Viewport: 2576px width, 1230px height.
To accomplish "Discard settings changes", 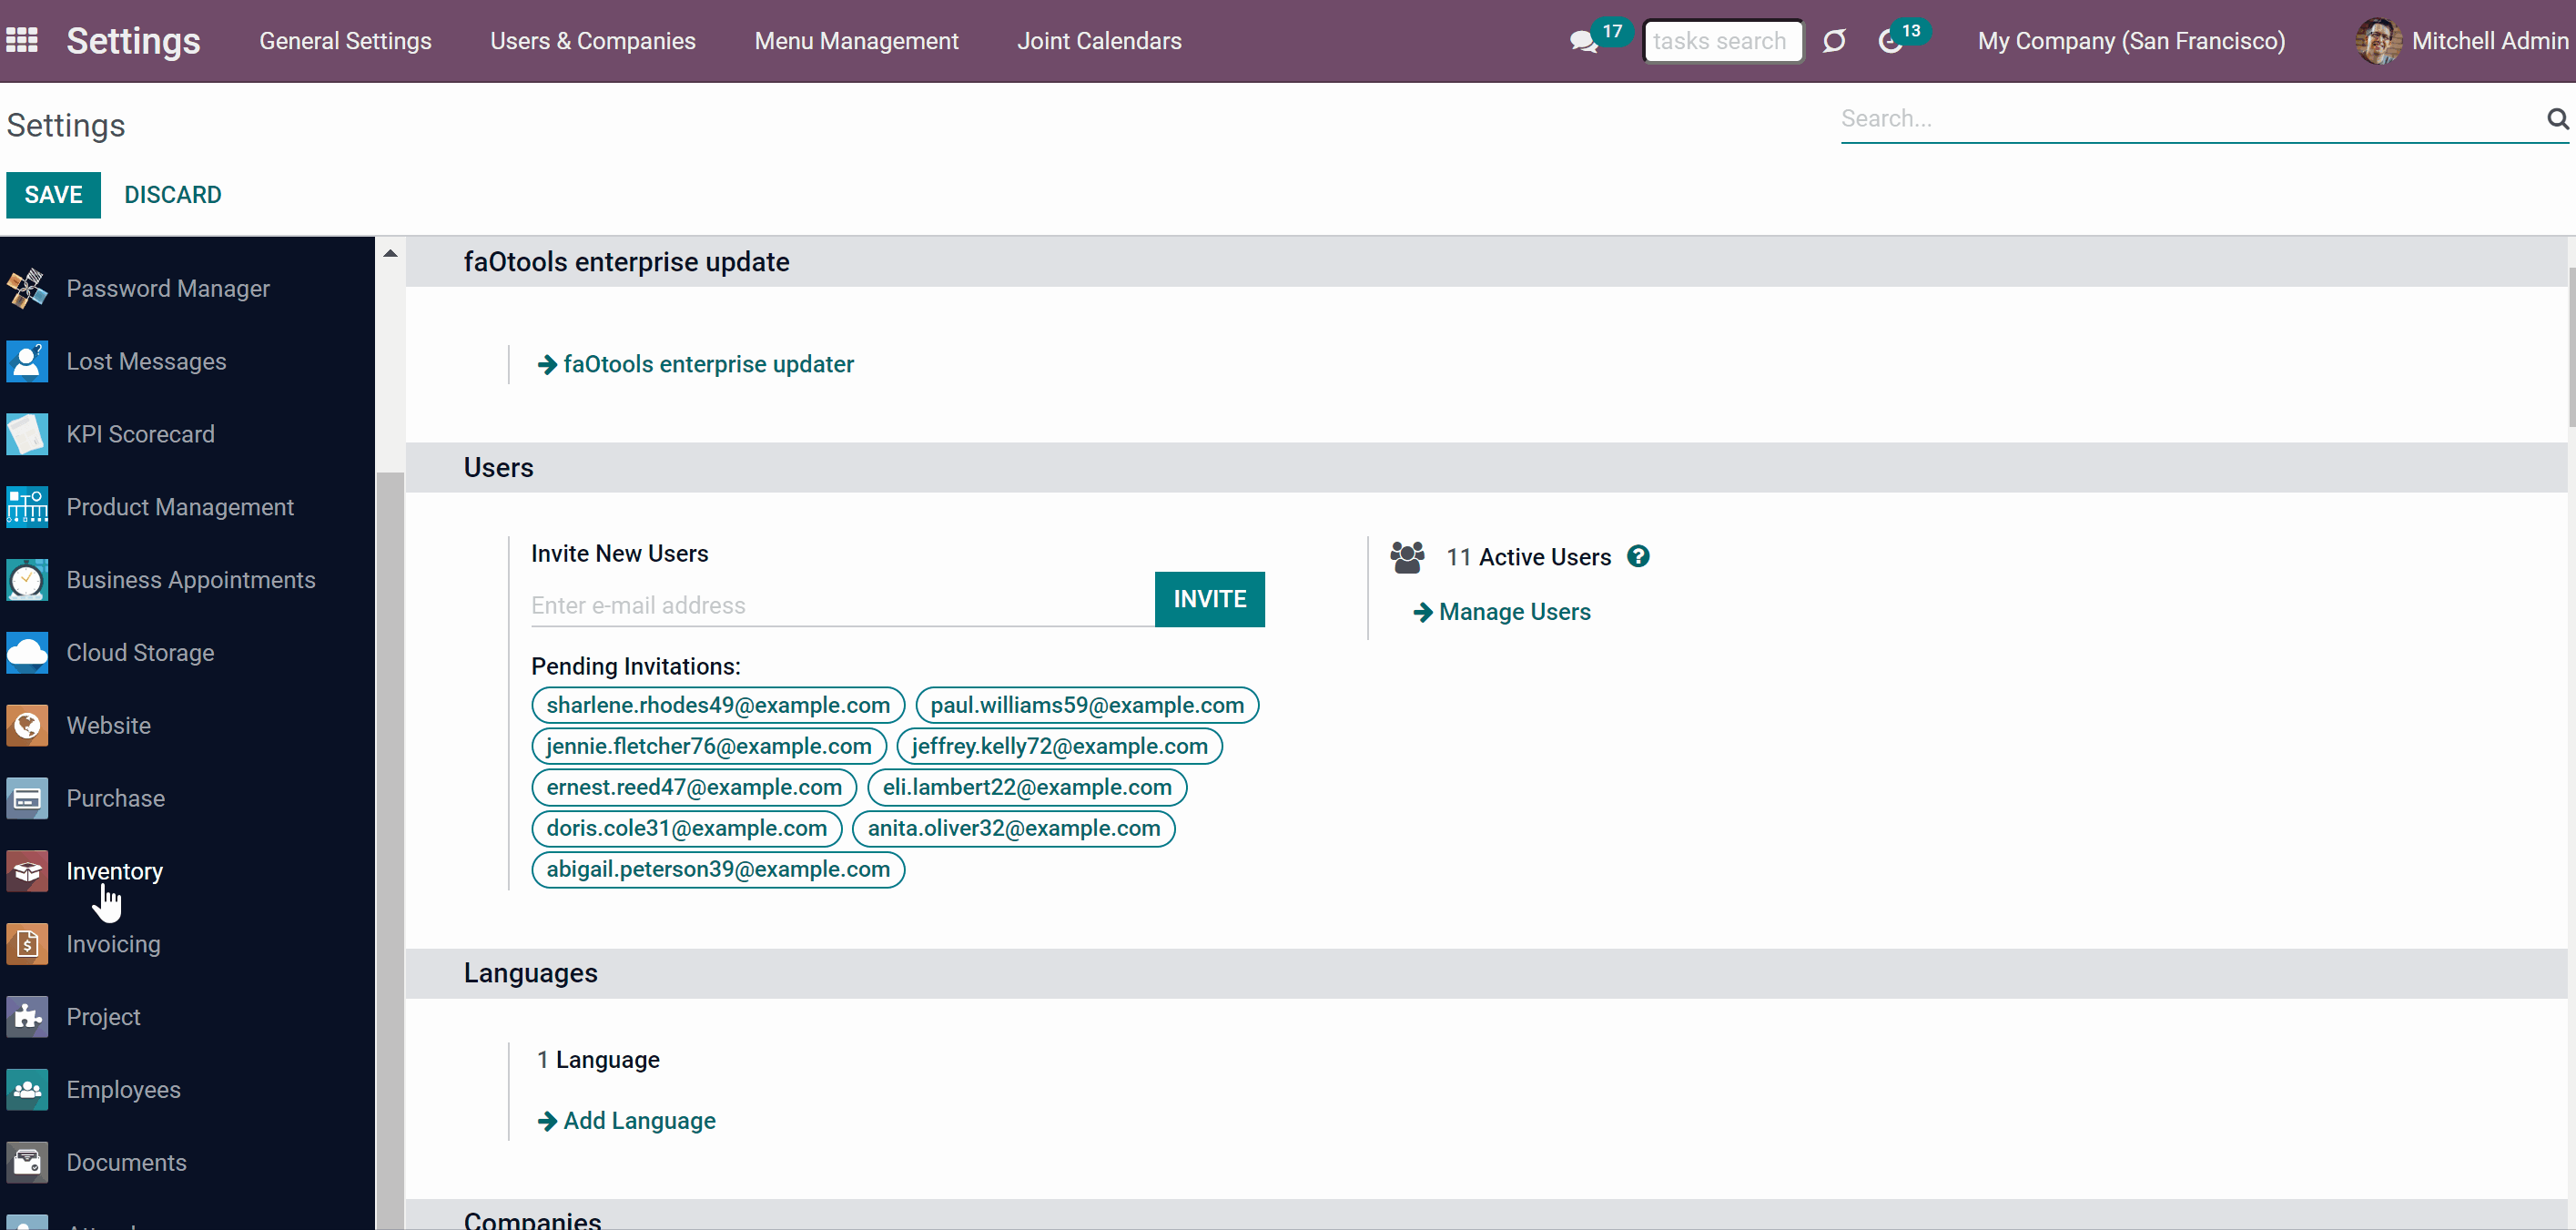I will coord(173,195).
